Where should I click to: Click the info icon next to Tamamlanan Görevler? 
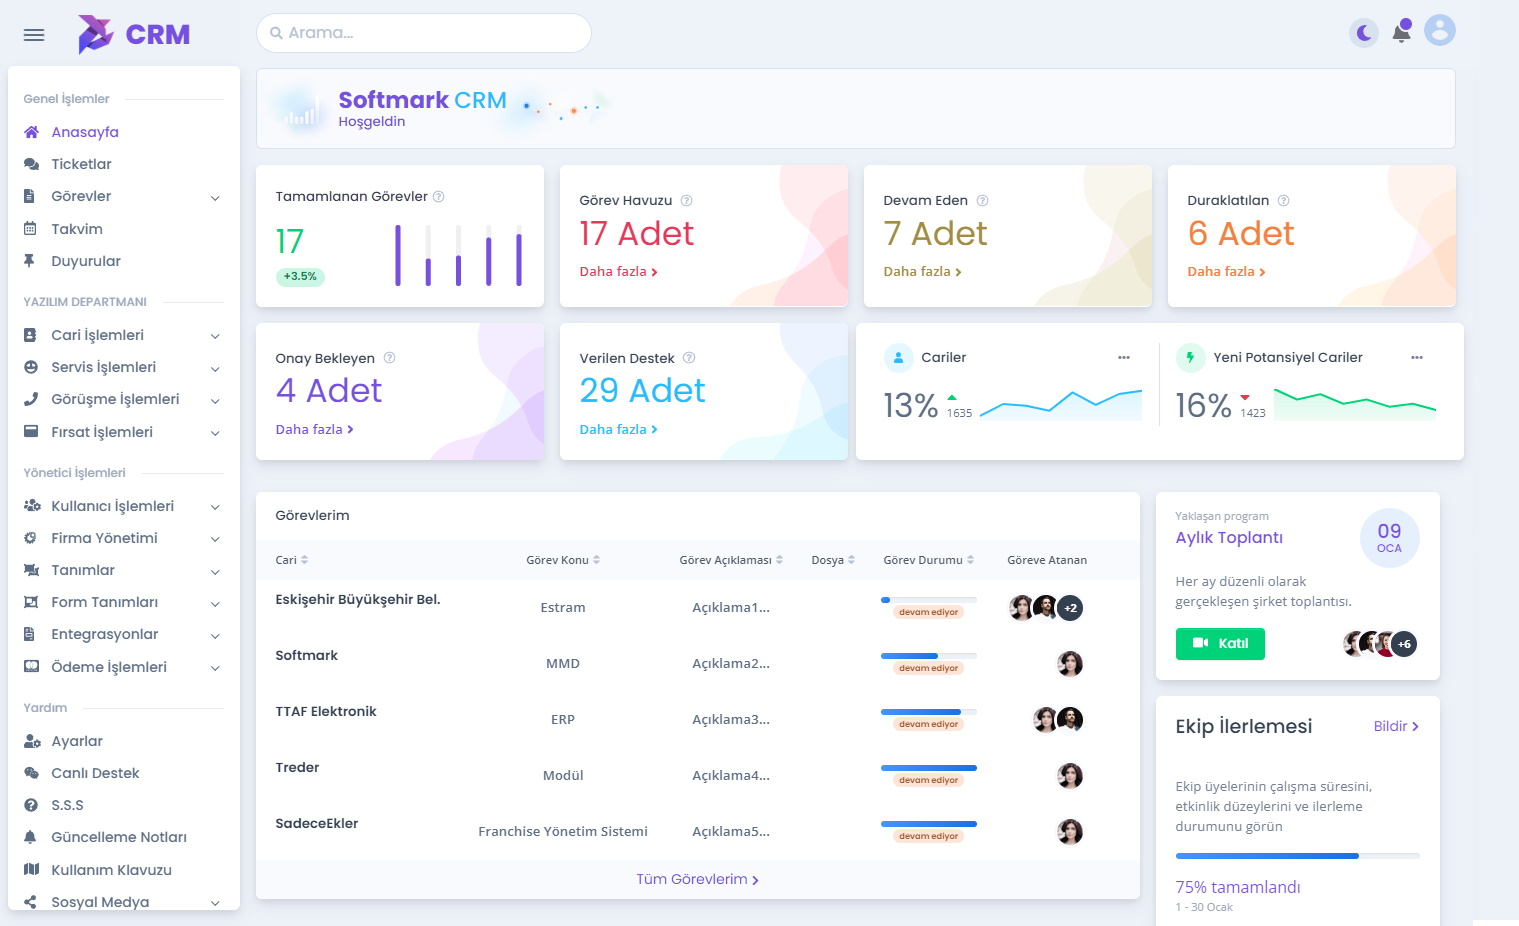click(438, 197)
